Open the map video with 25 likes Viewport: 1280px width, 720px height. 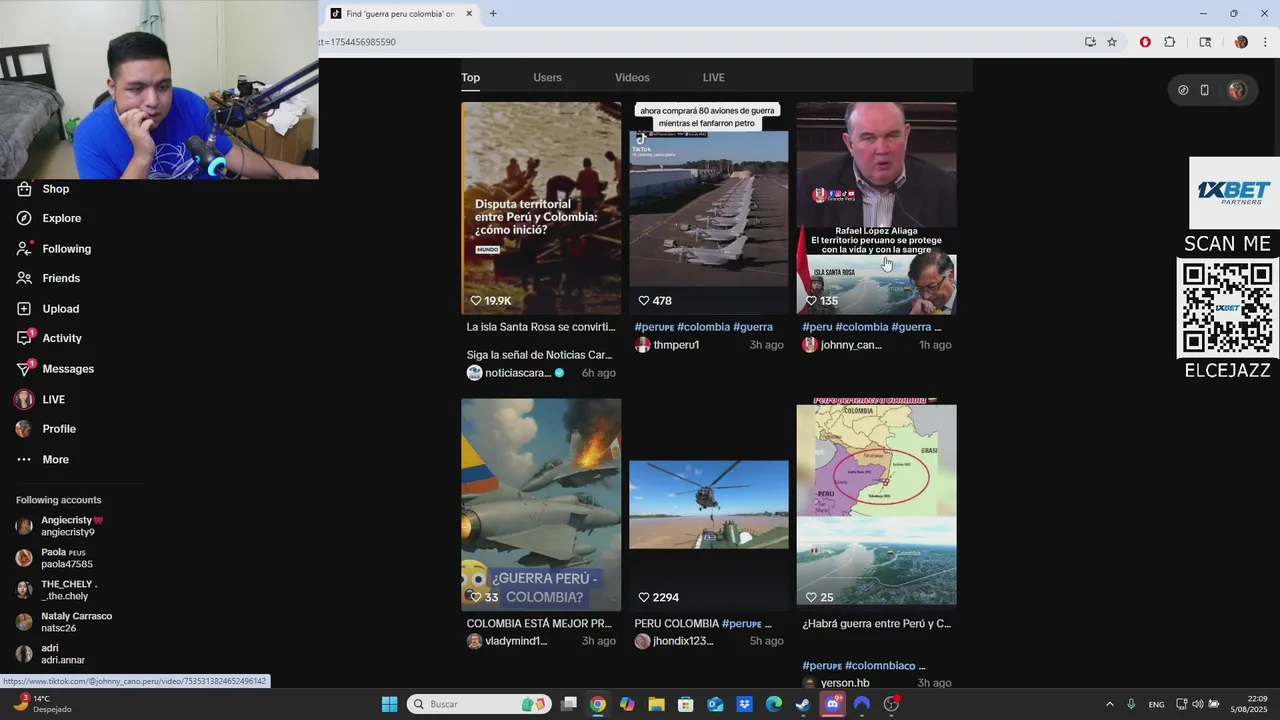click(876, 505)
